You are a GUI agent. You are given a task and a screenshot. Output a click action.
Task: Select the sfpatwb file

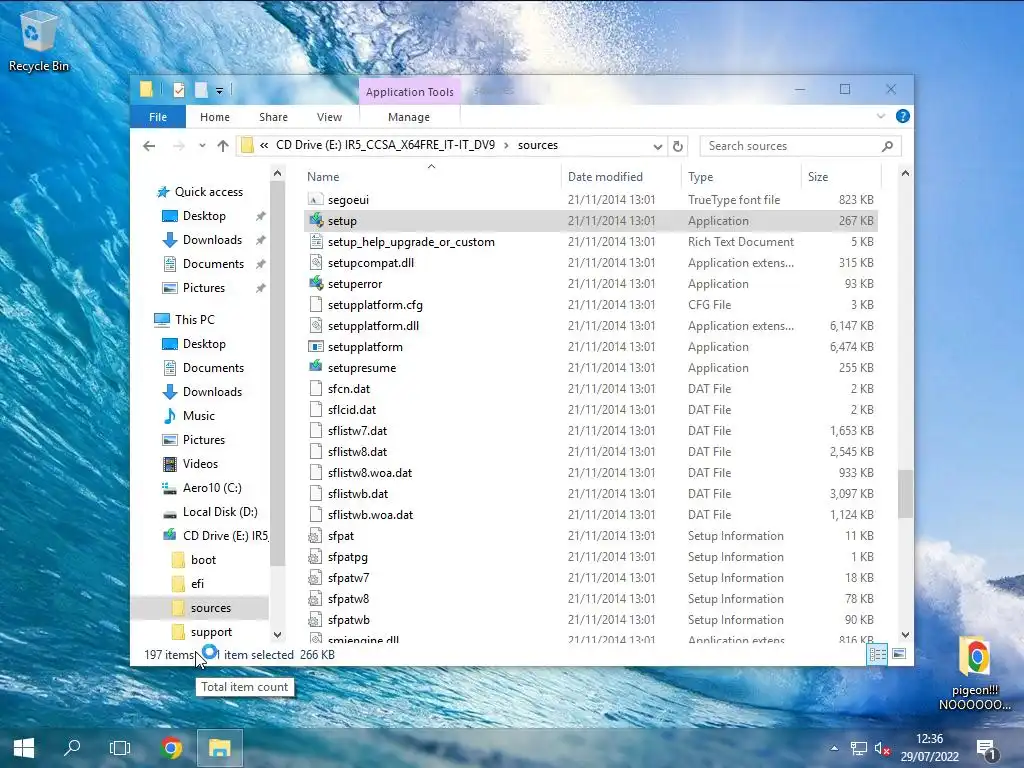(590, 620)
